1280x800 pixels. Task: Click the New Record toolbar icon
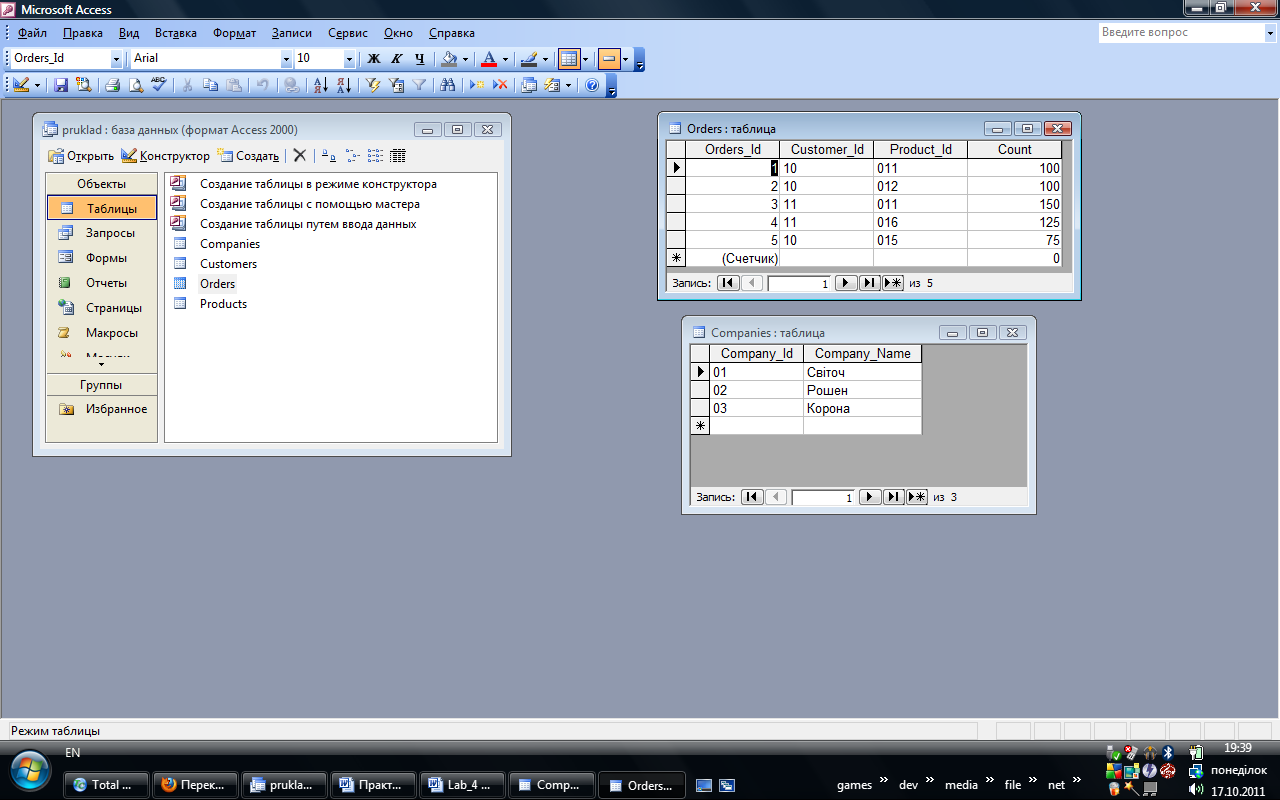tap(478, 86)
